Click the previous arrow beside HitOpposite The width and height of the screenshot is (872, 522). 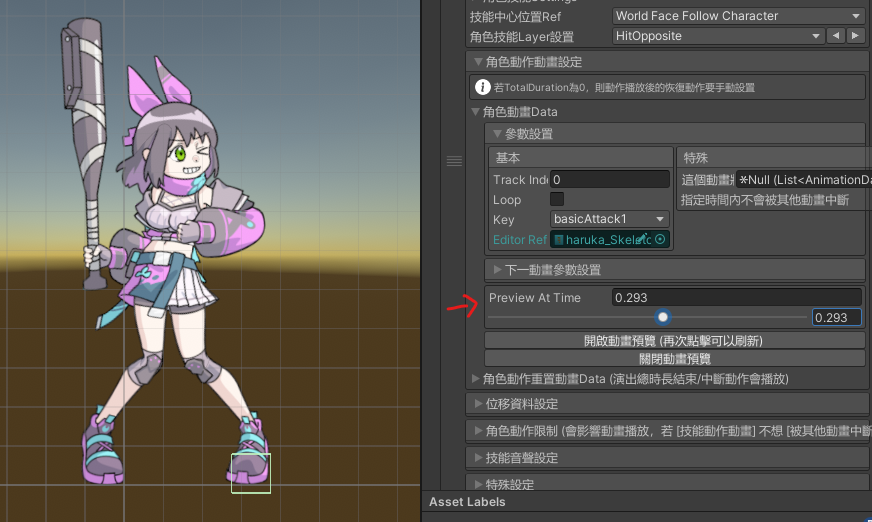836,36
